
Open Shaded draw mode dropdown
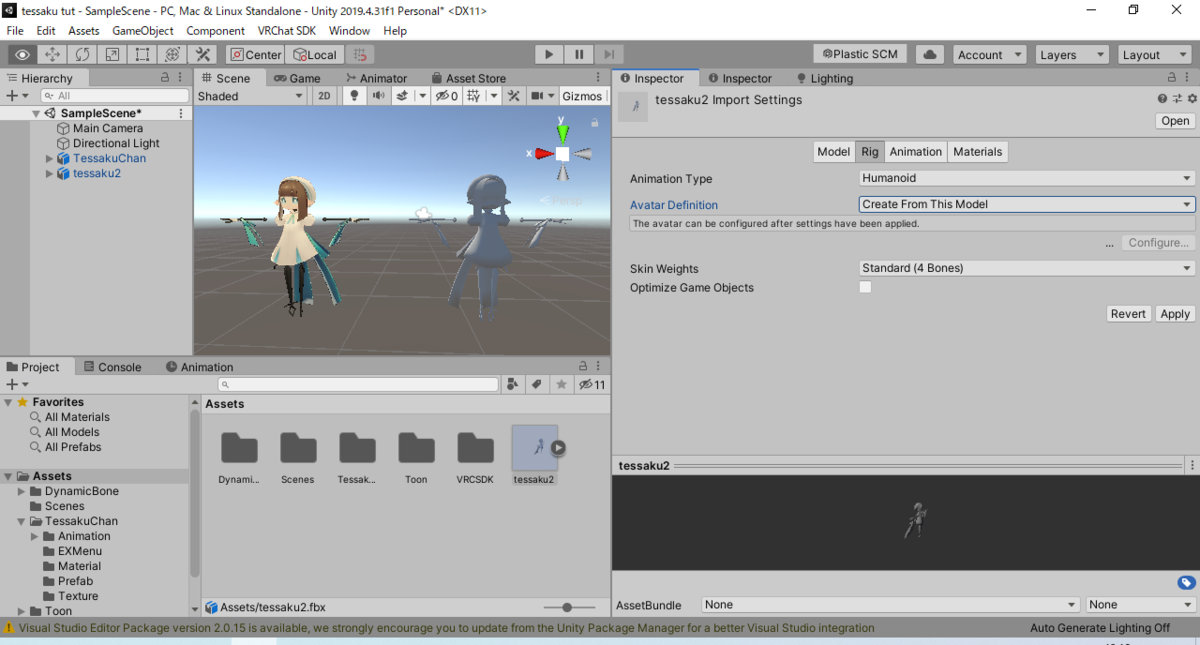click(x=250, y=96)
